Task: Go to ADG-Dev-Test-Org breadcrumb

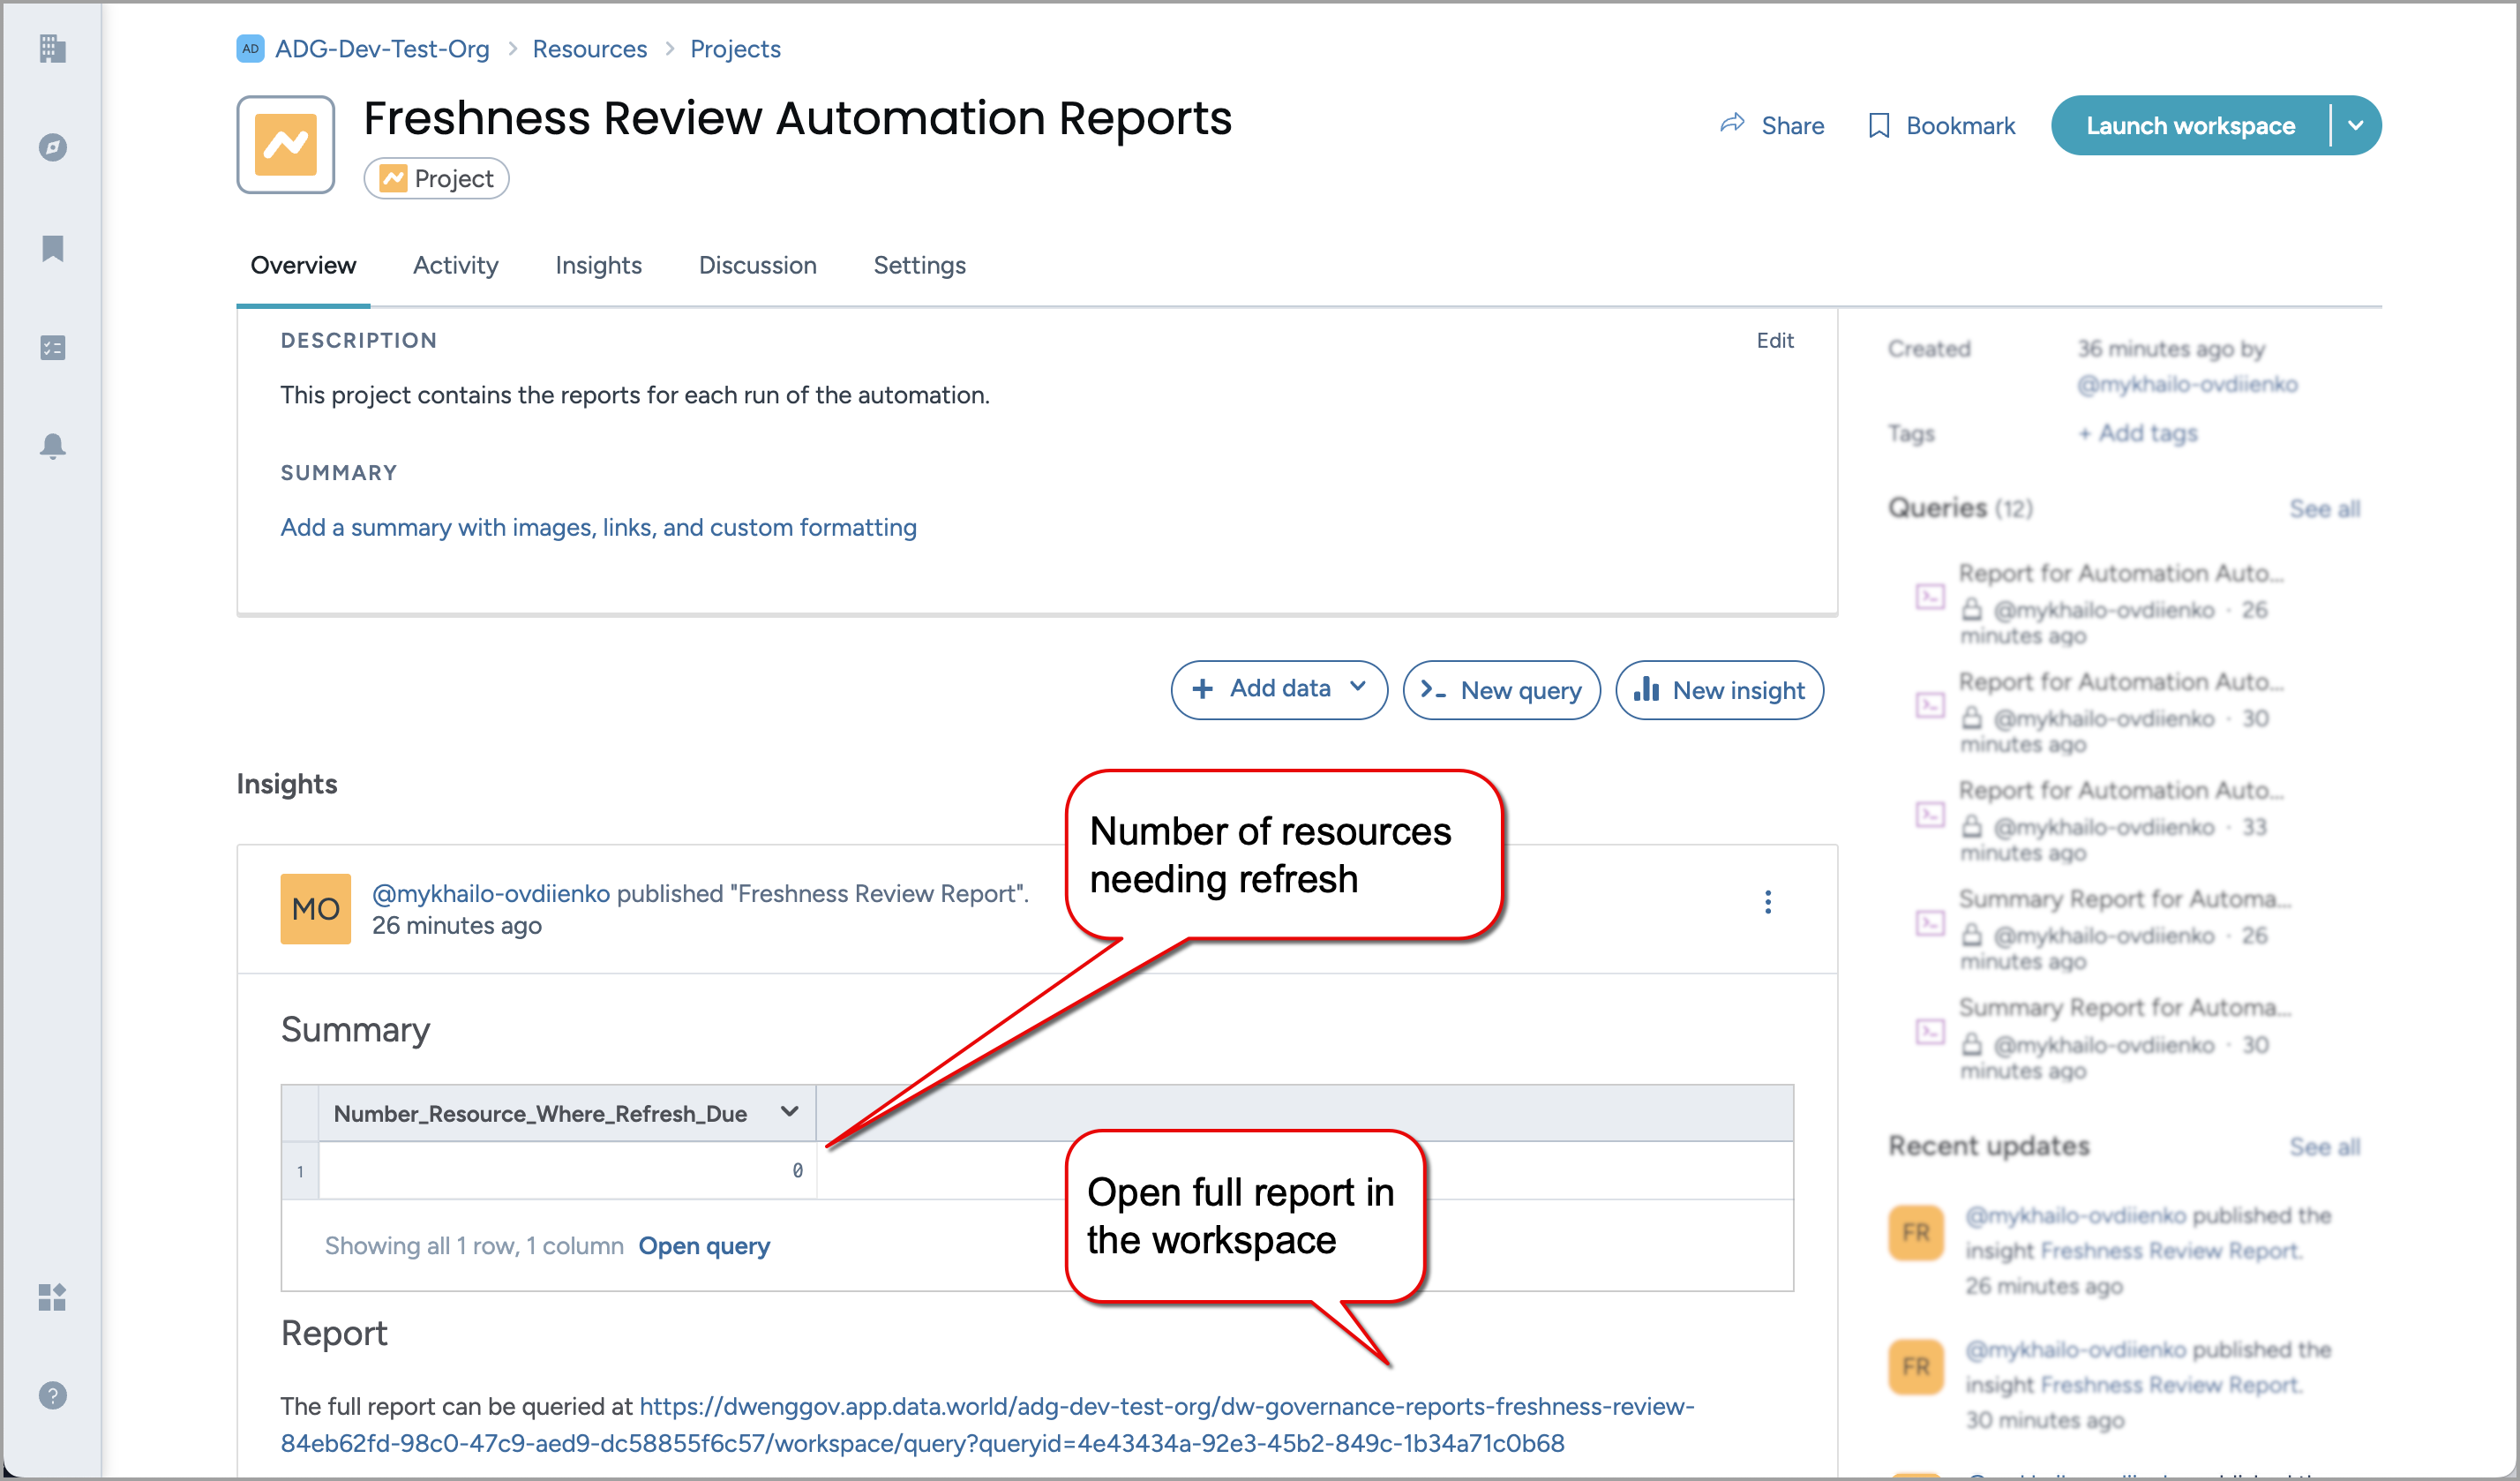Action: [x=382, y=48]
